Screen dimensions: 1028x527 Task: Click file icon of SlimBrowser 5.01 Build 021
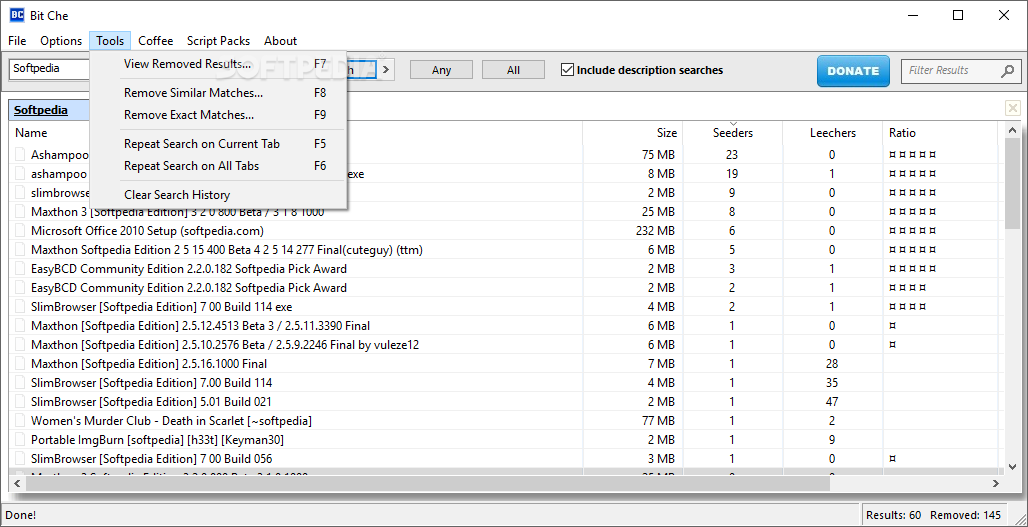20,402
